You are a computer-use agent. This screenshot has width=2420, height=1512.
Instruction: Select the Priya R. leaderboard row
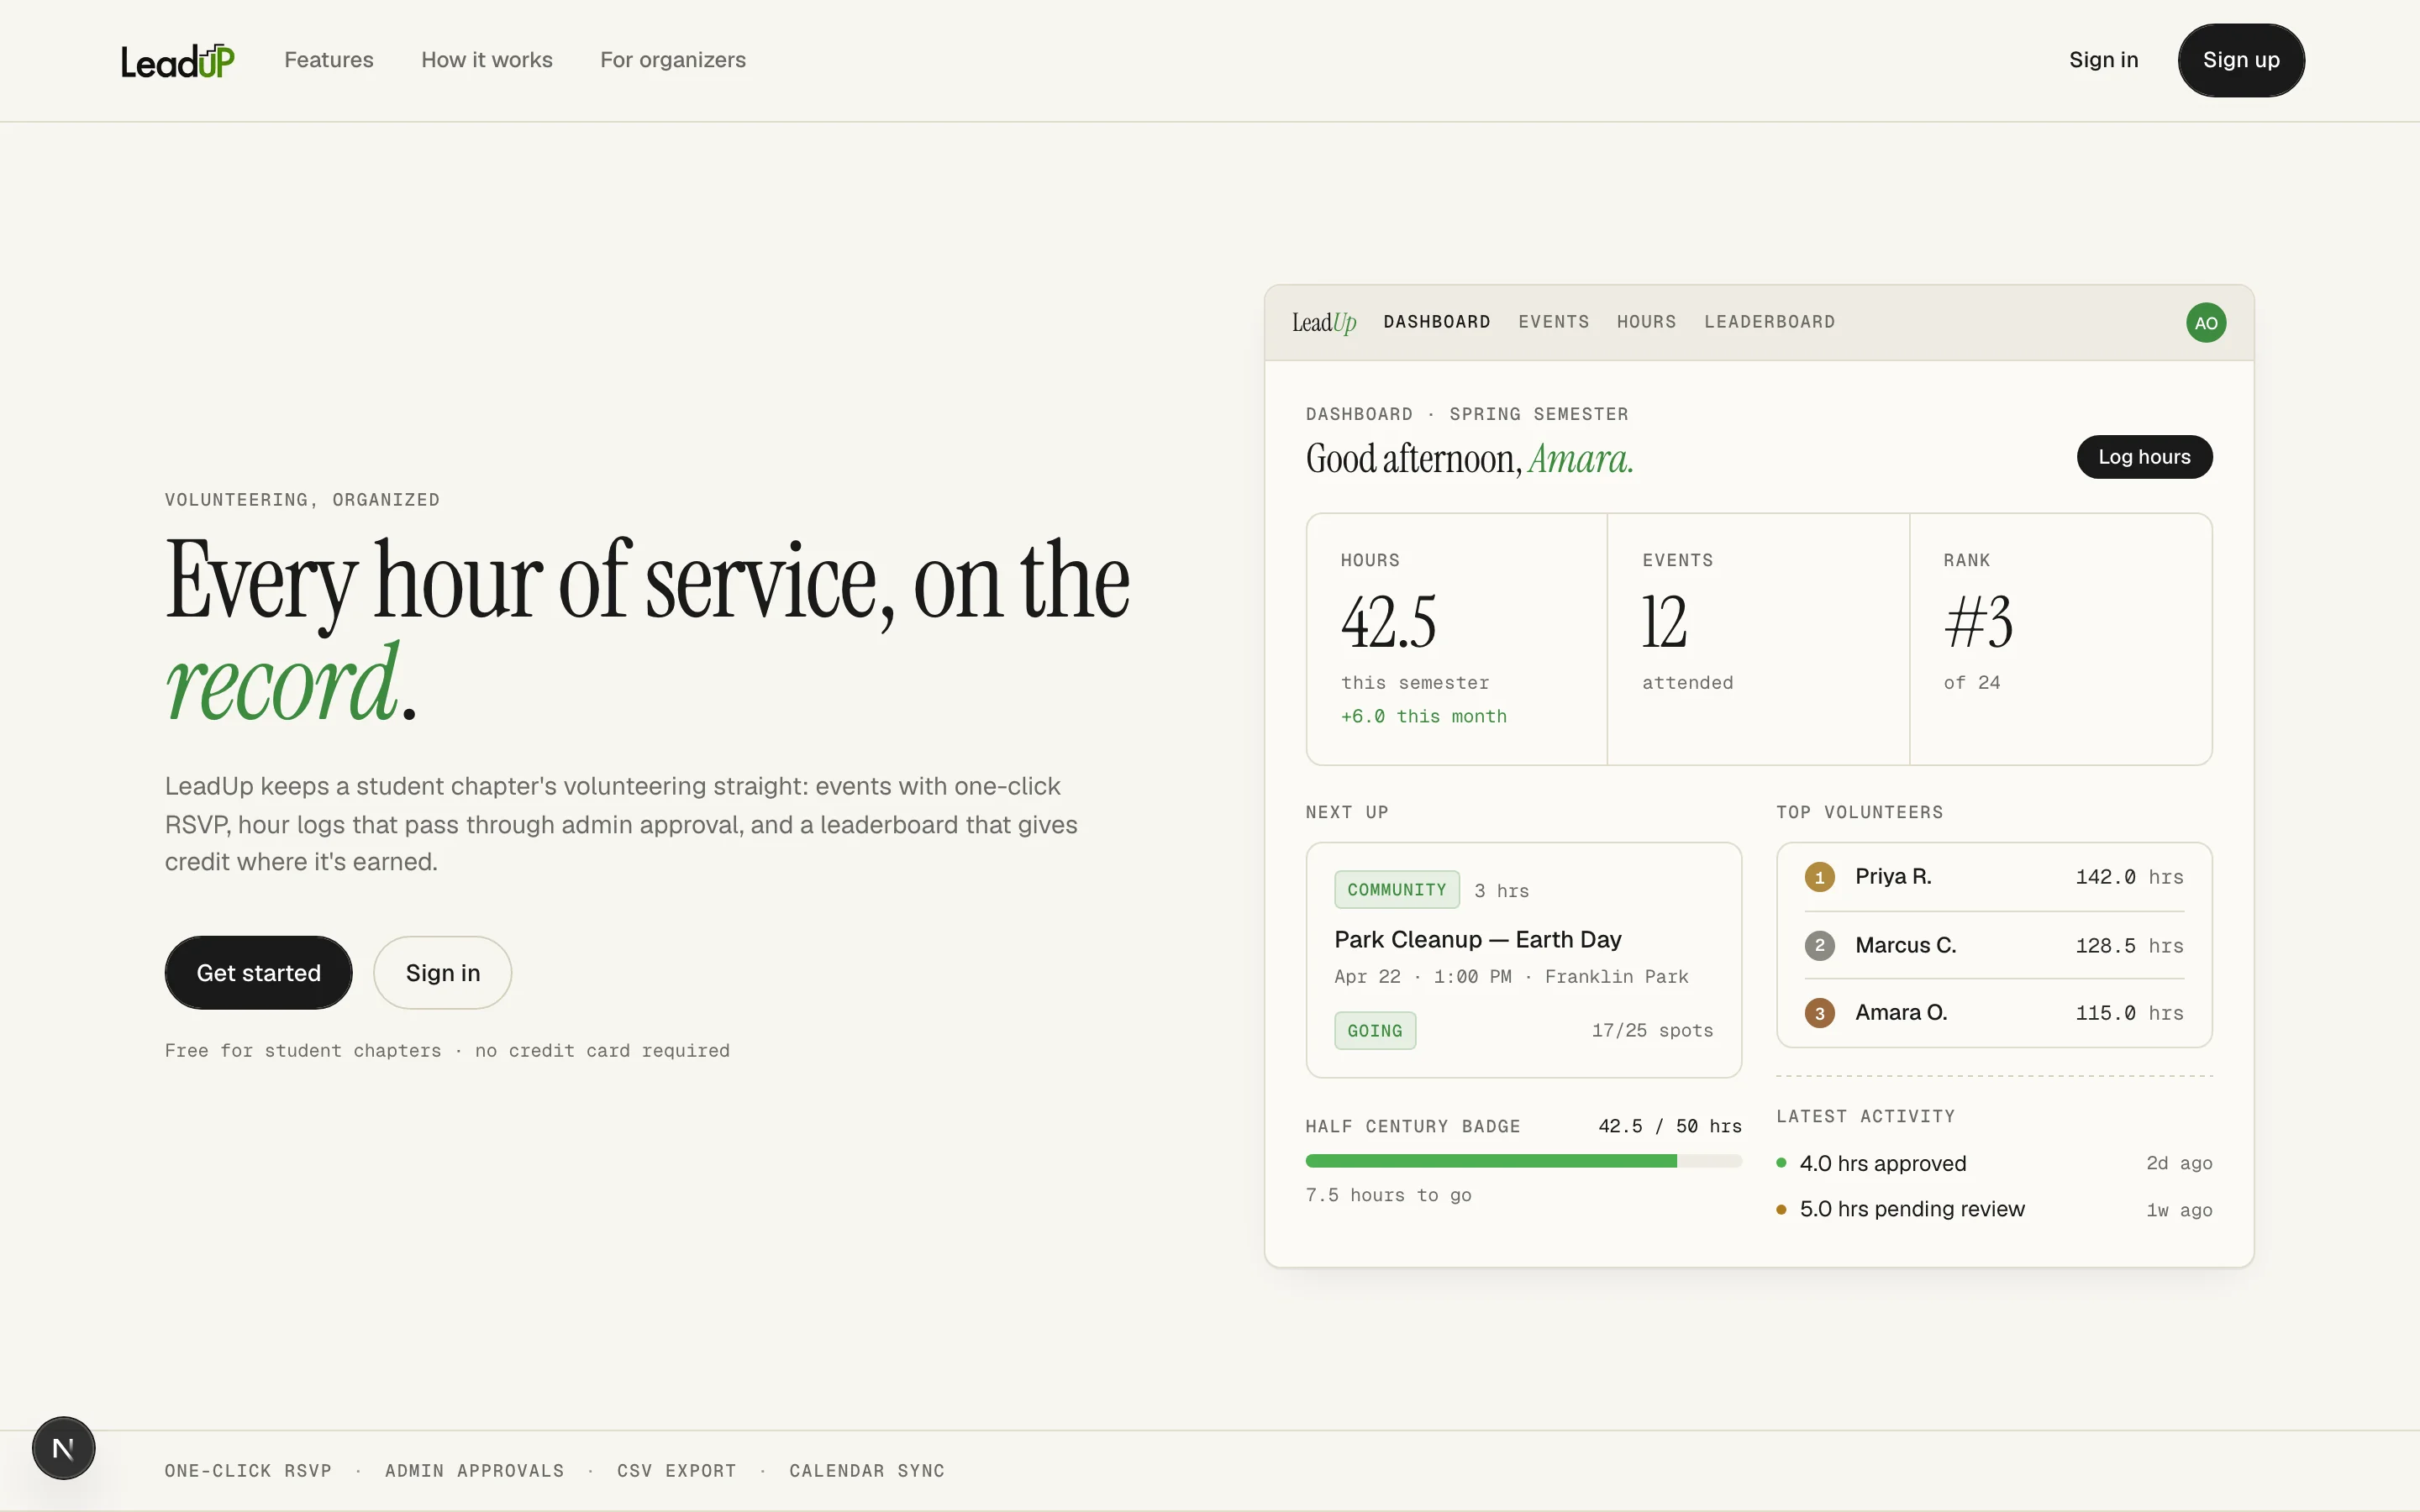(x=1994, y=877)
